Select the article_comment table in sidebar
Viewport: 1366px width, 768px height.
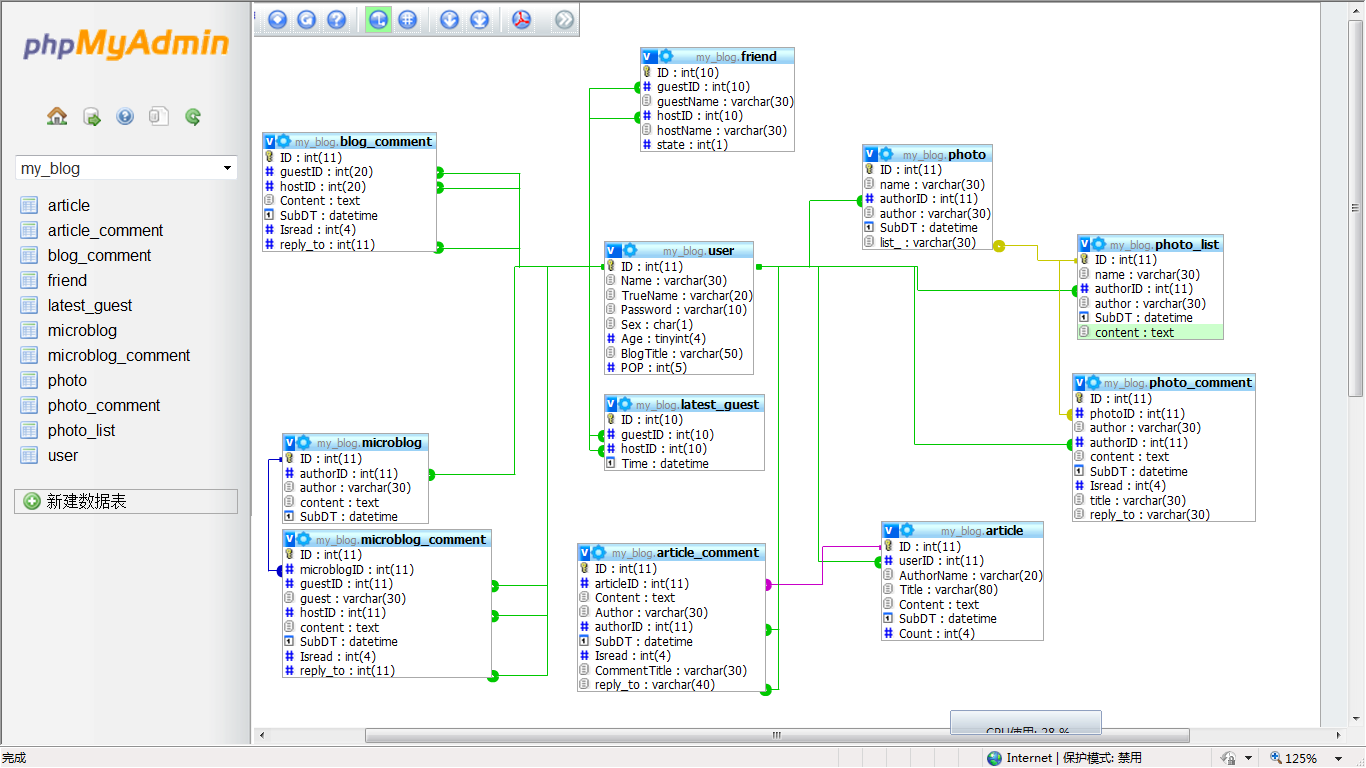[105, 230]
